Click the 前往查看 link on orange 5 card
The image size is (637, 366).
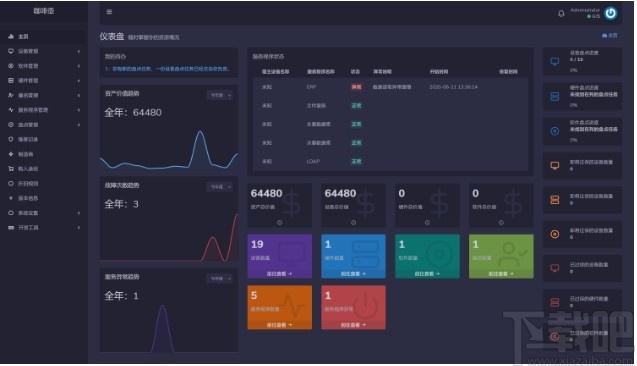point(280,325)
